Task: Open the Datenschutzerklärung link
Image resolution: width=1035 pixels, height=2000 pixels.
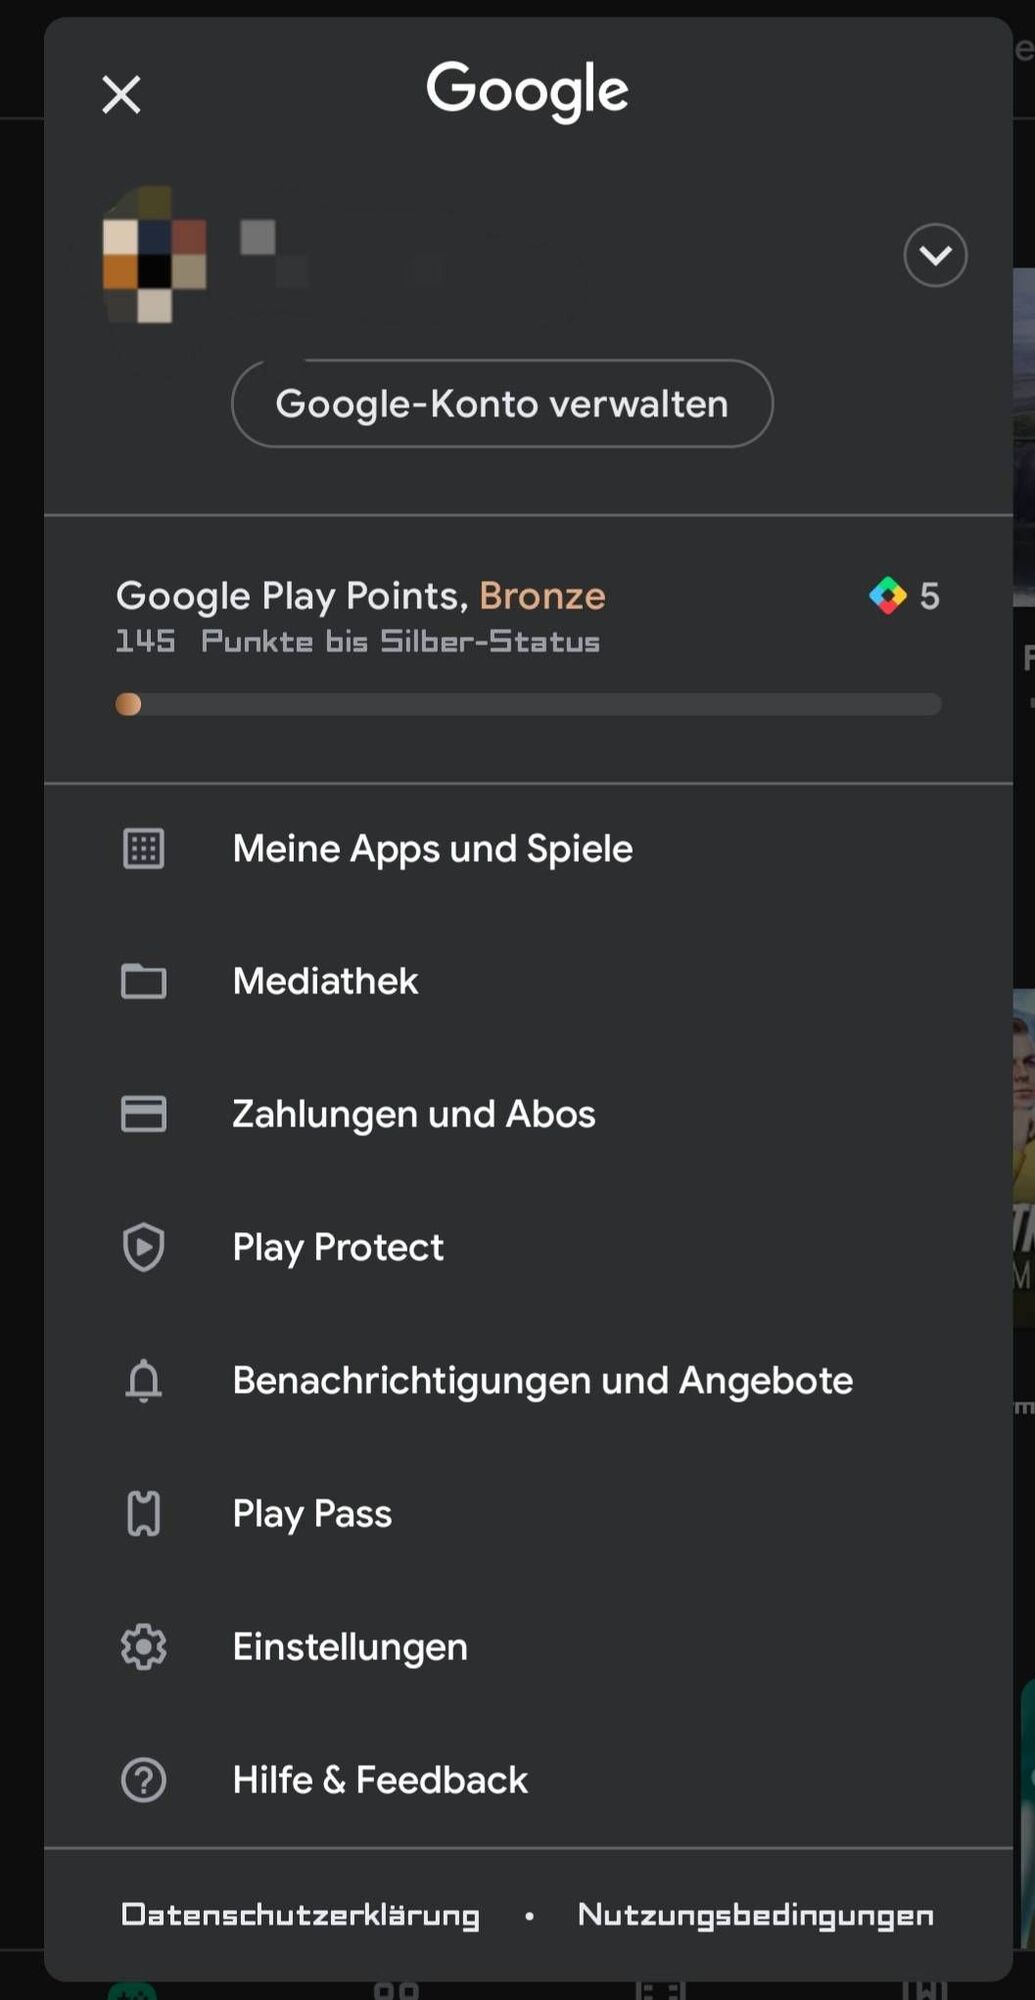Action: point(300,1915)
